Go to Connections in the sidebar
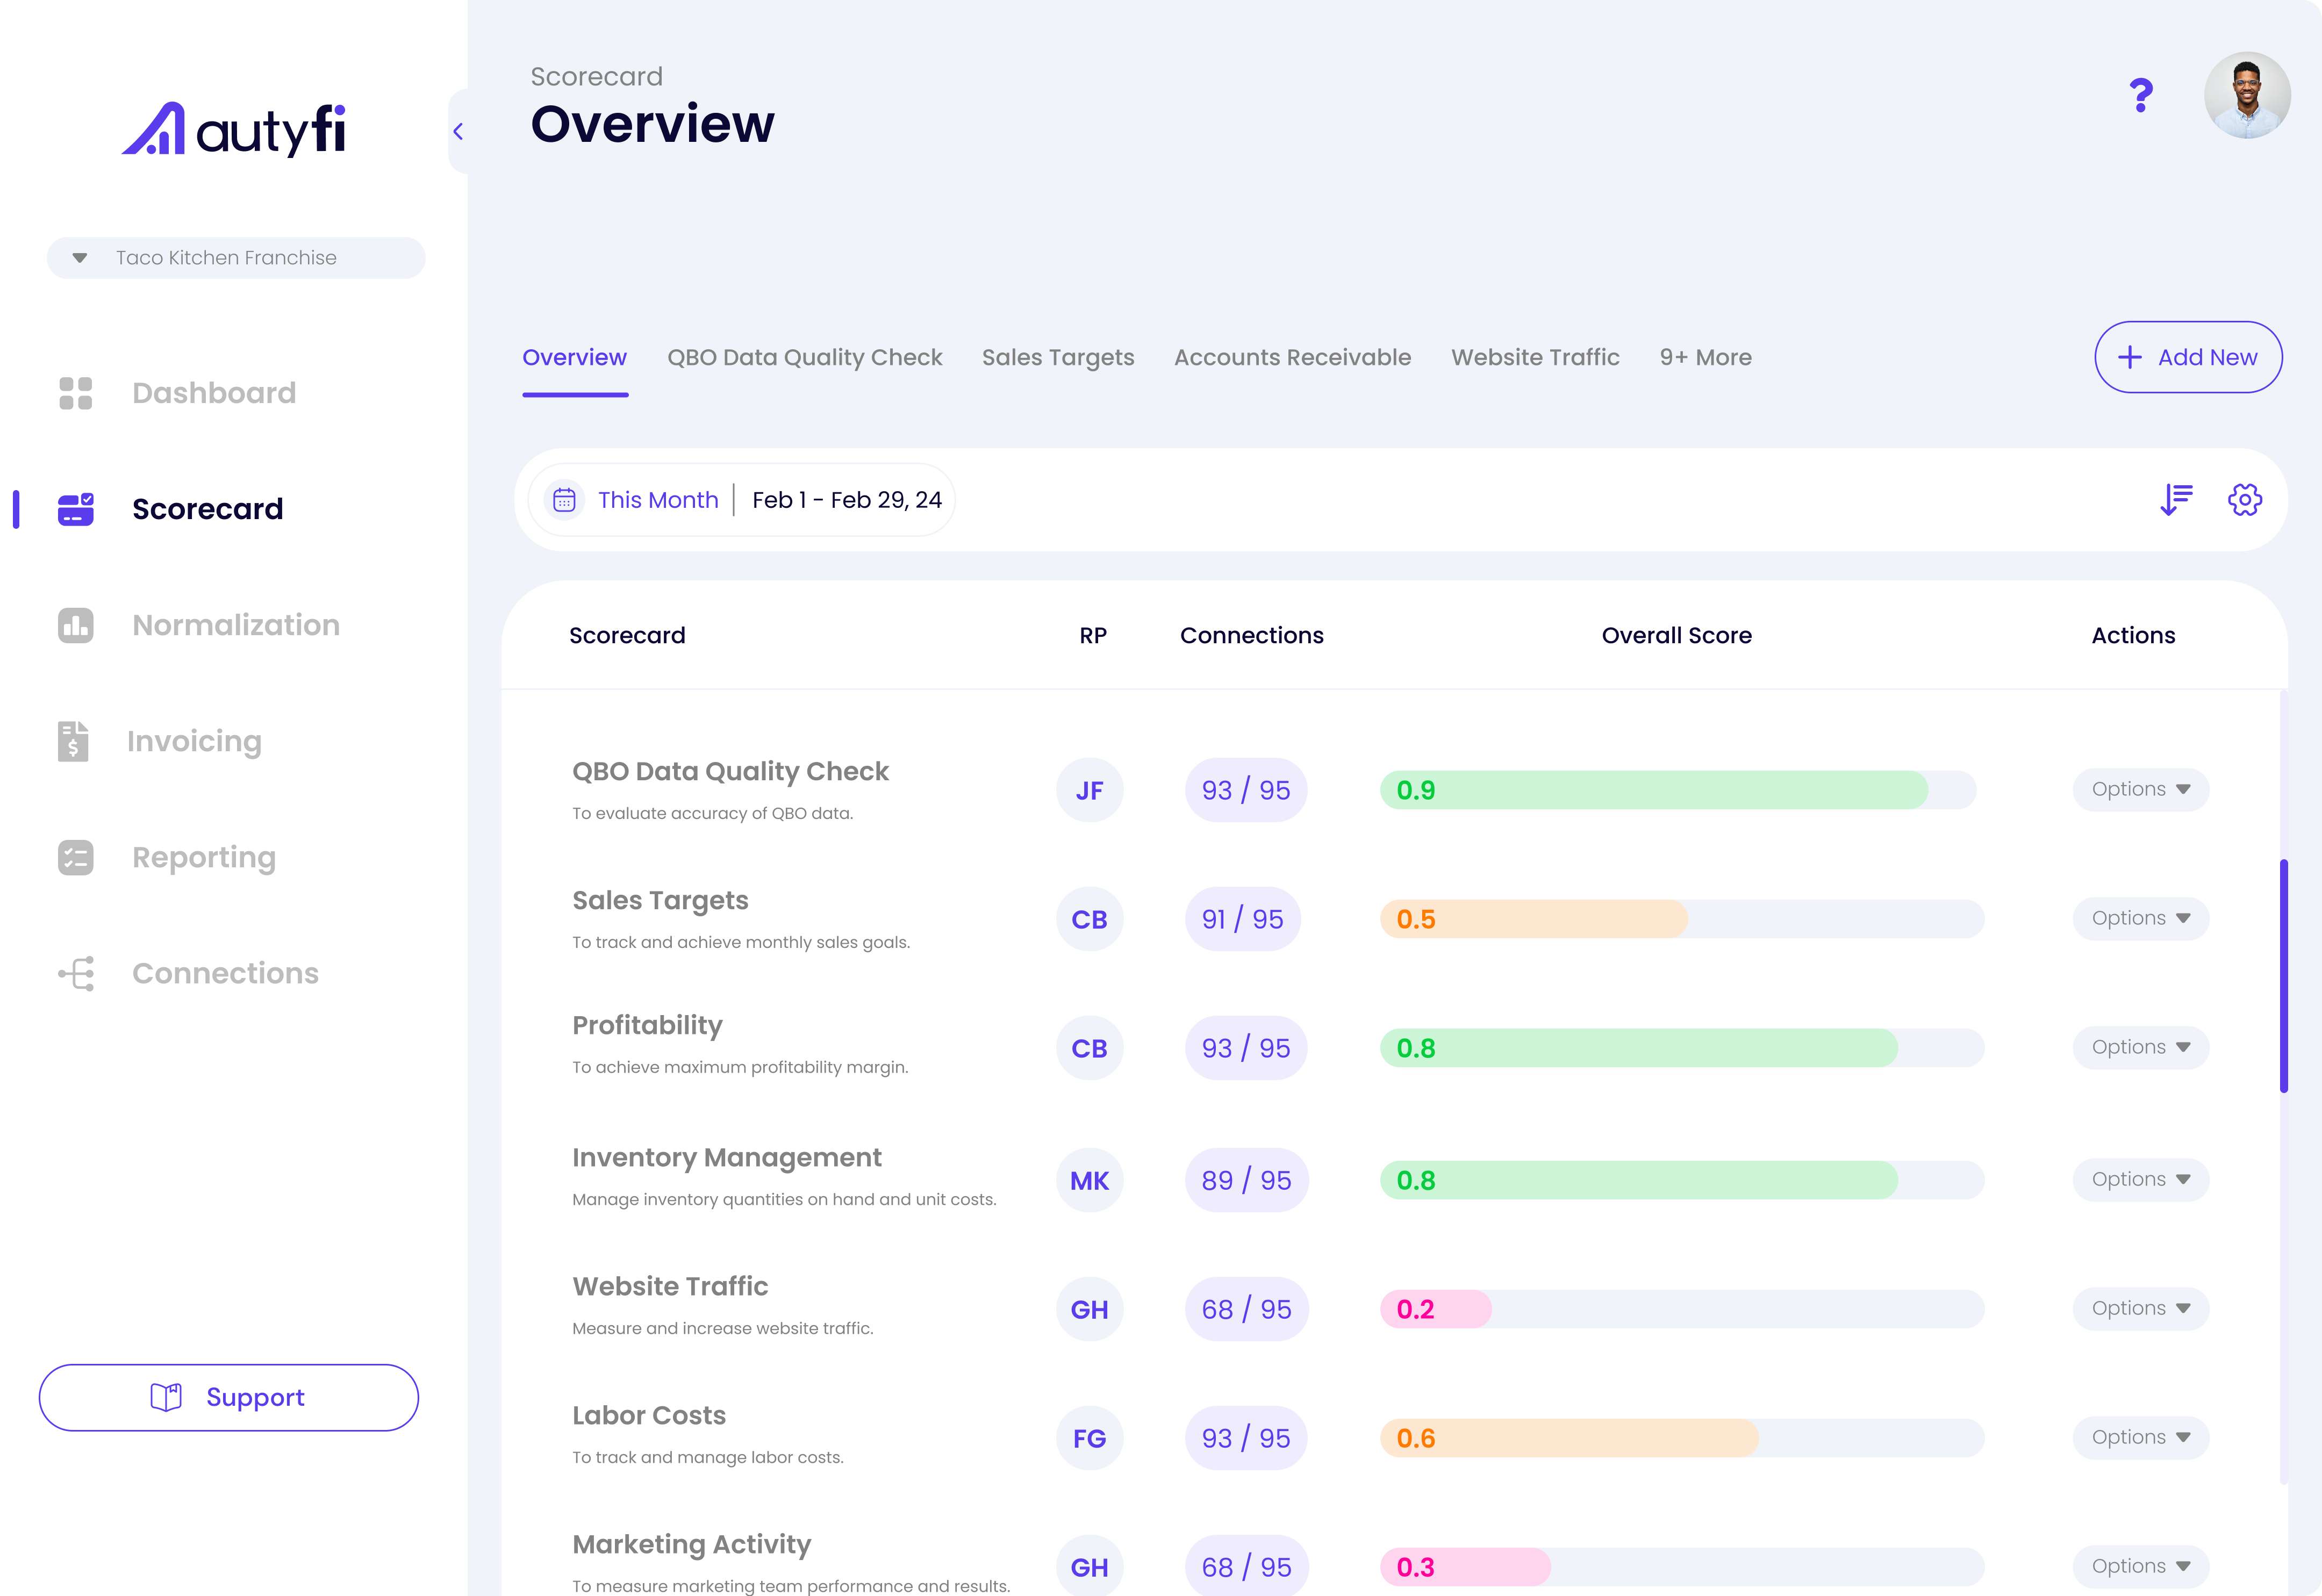The image size is (2322, 1596). (x=225, y=973)
